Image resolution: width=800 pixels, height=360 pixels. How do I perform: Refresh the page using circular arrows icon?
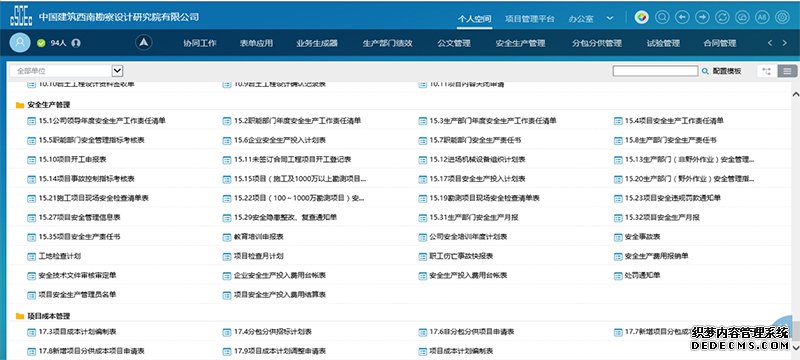(722, 18)
